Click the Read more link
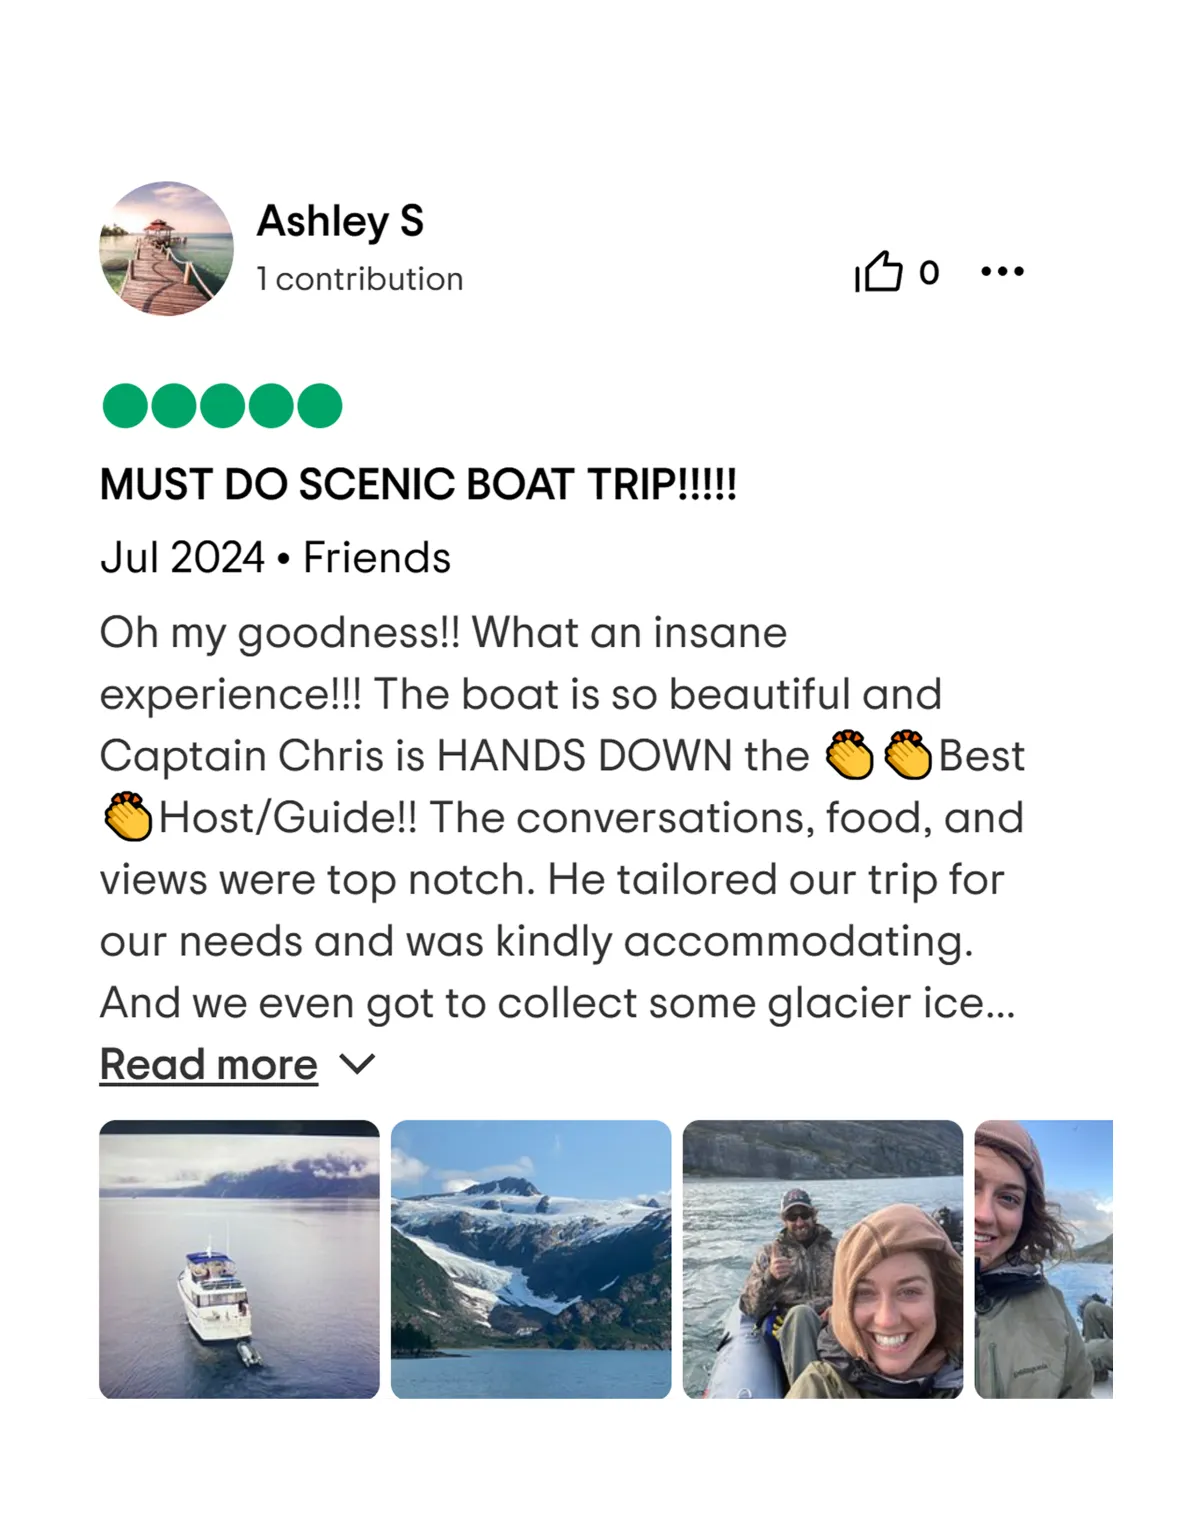Viewport: 1200px width, 1525px height. point(208,1064)
